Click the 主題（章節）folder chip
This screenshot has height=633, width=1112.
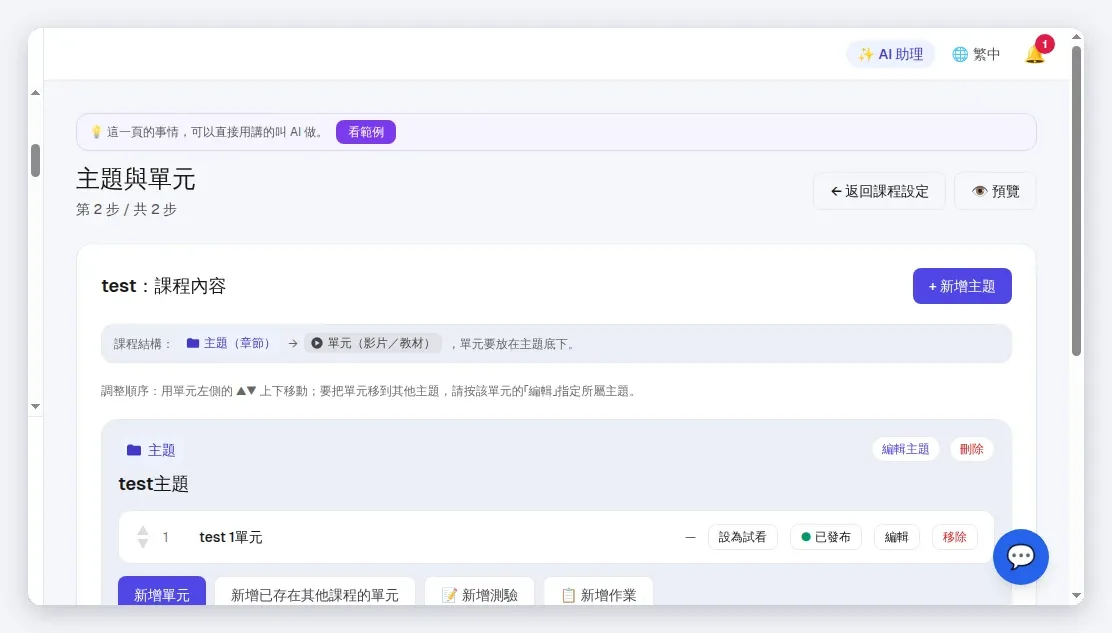[230, 344]
